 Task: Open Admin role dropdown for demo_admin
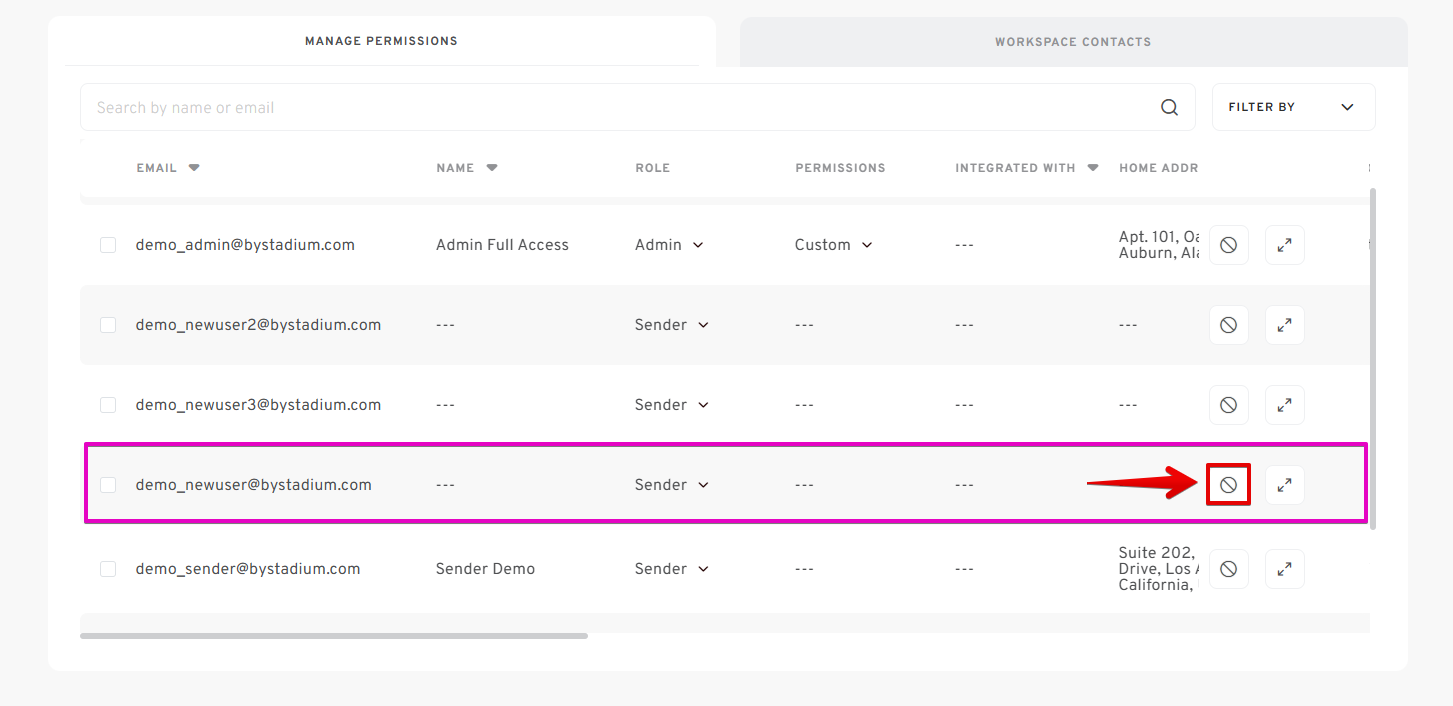669,245
